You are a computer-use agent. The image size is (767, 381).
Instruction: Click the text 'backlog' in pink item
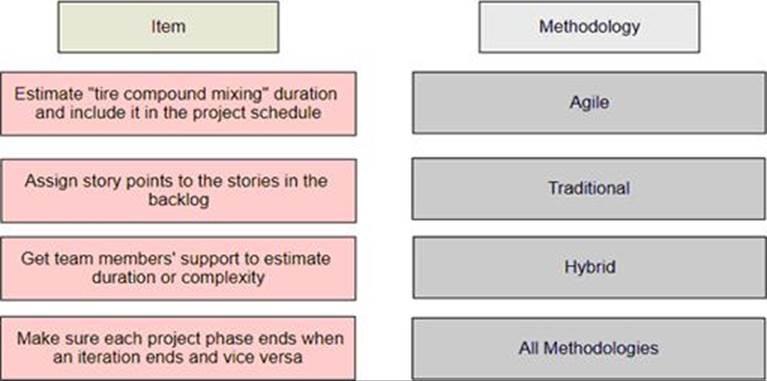tap(179, 200)
